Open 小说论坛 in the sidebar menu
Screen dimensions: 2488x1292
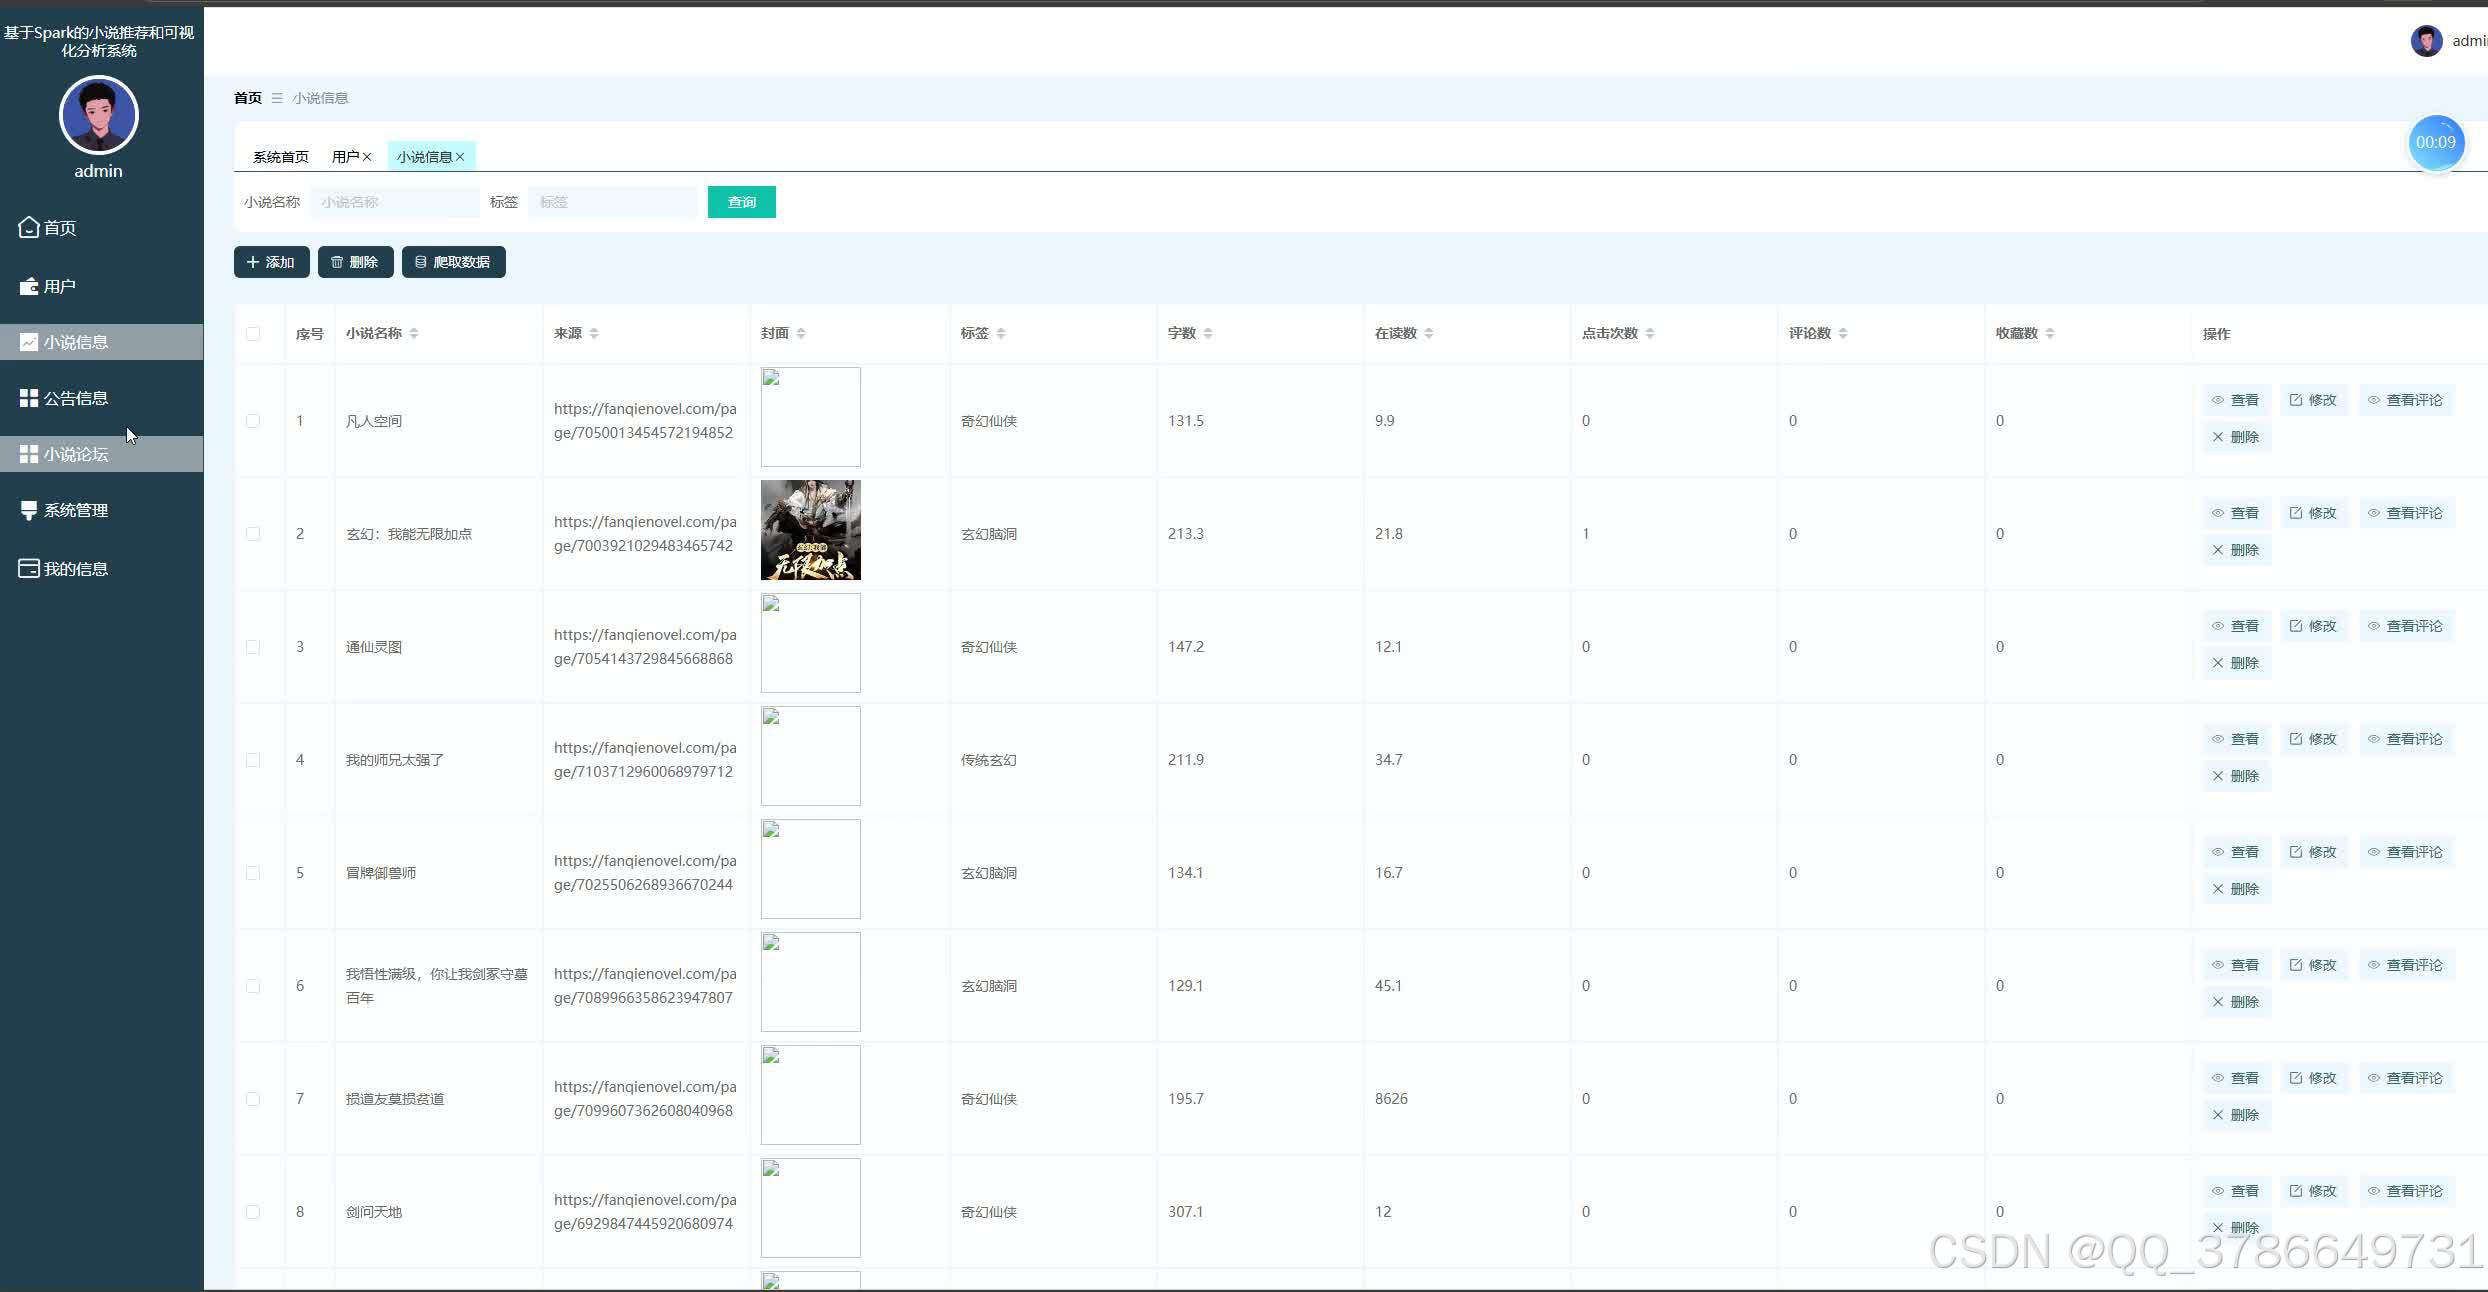[x=76, y=454]
